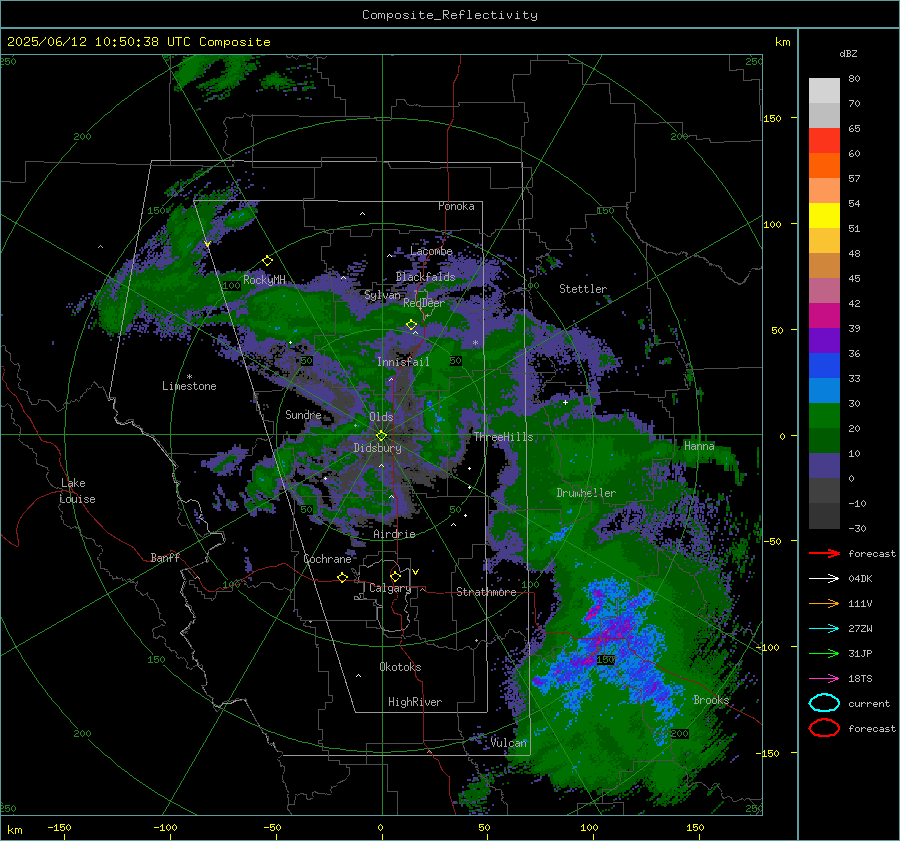The width and height of the screenshot is (900, 841).
Task: Click the green 31JP arrow in legend
Action: click(x=824, y=653)
